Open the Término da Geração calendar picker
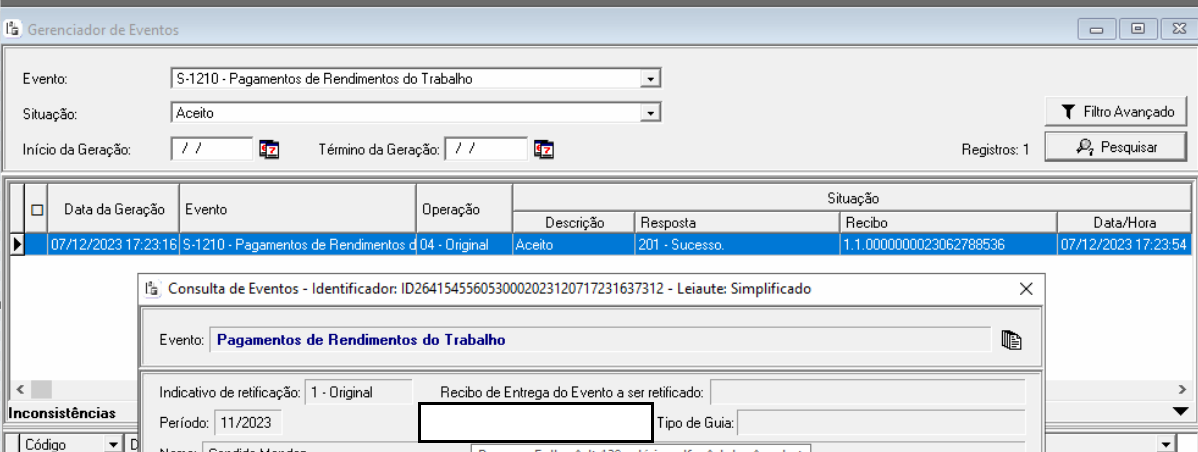 (x=543, y=149)
